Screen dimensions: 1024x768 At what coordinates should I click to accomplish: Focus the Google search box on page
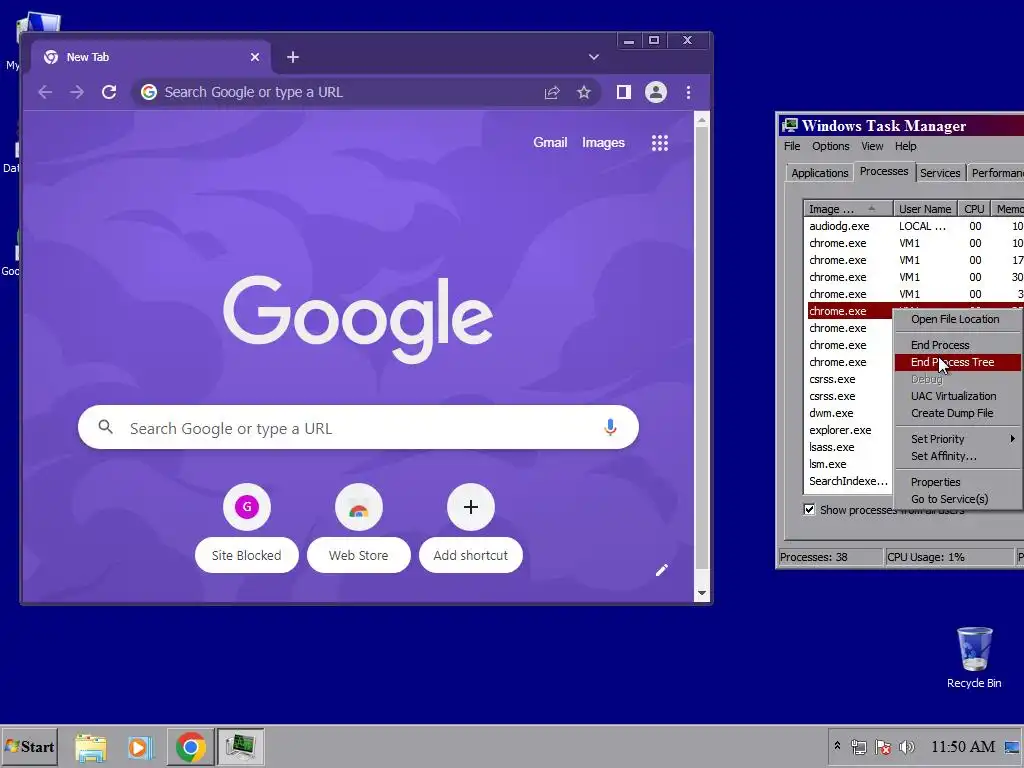[x=358, y=427]
